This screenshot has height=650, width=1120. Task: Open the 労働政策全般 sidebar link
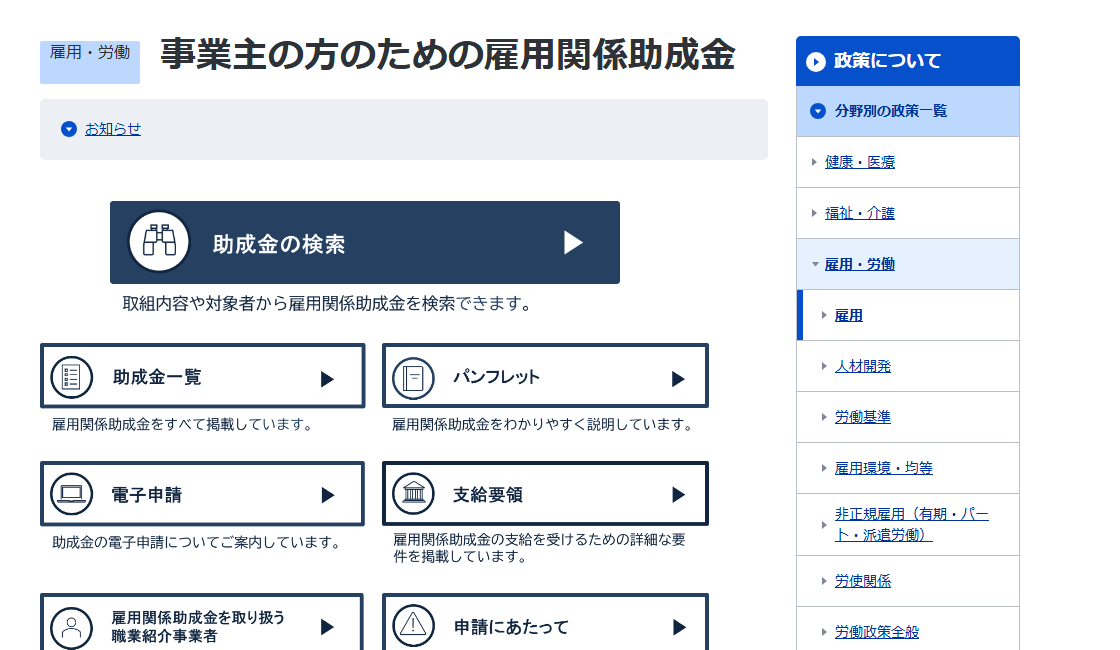pyautogui.click(x=876, y=632)
